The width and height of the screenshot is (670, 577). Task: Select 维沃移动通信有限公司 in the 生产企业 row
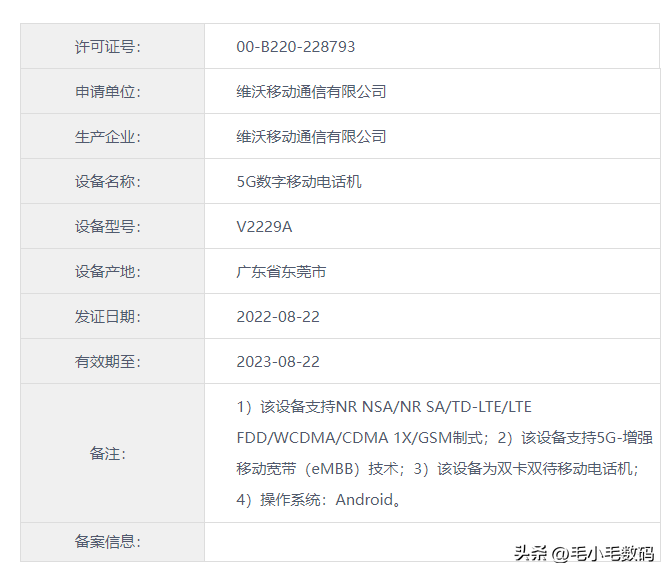(311, 137)
